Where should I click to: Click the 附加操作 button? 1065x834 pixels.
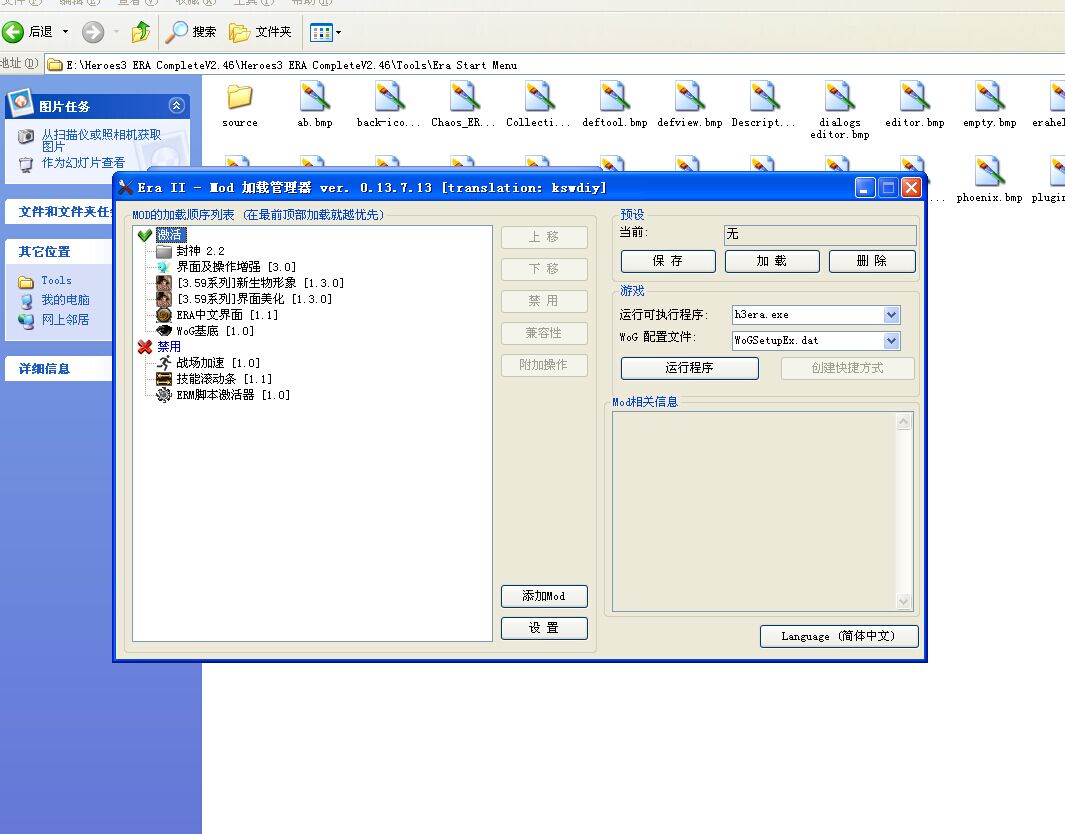coord(544,365)
